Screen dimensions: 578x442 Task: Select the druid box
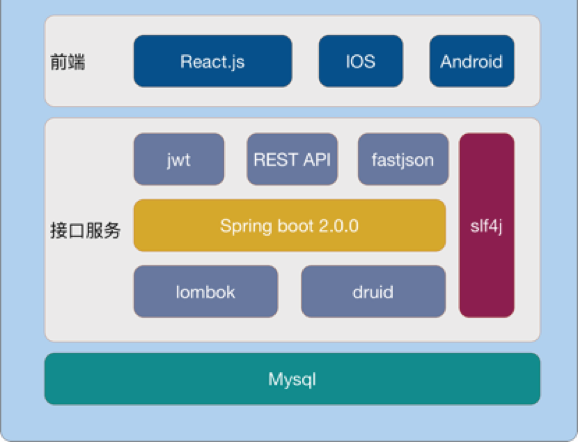(x=373, y=292)
